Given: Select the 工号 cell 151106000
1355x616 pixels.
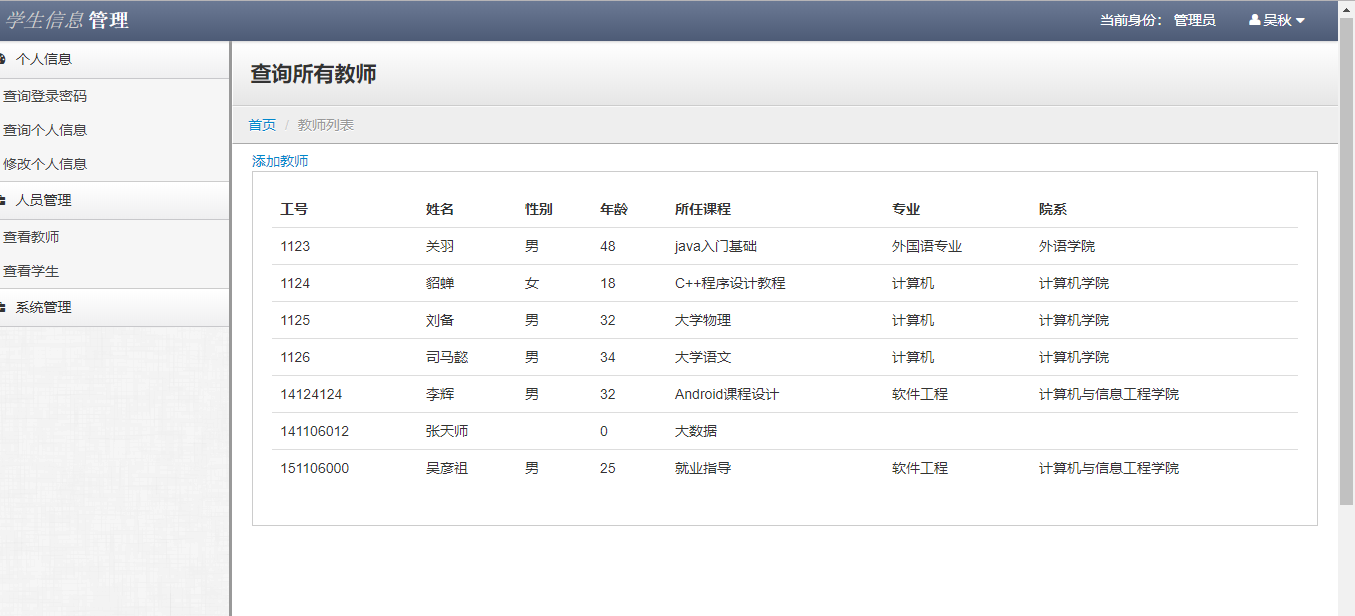Looking at the screenshot, I should click(315, 468).
